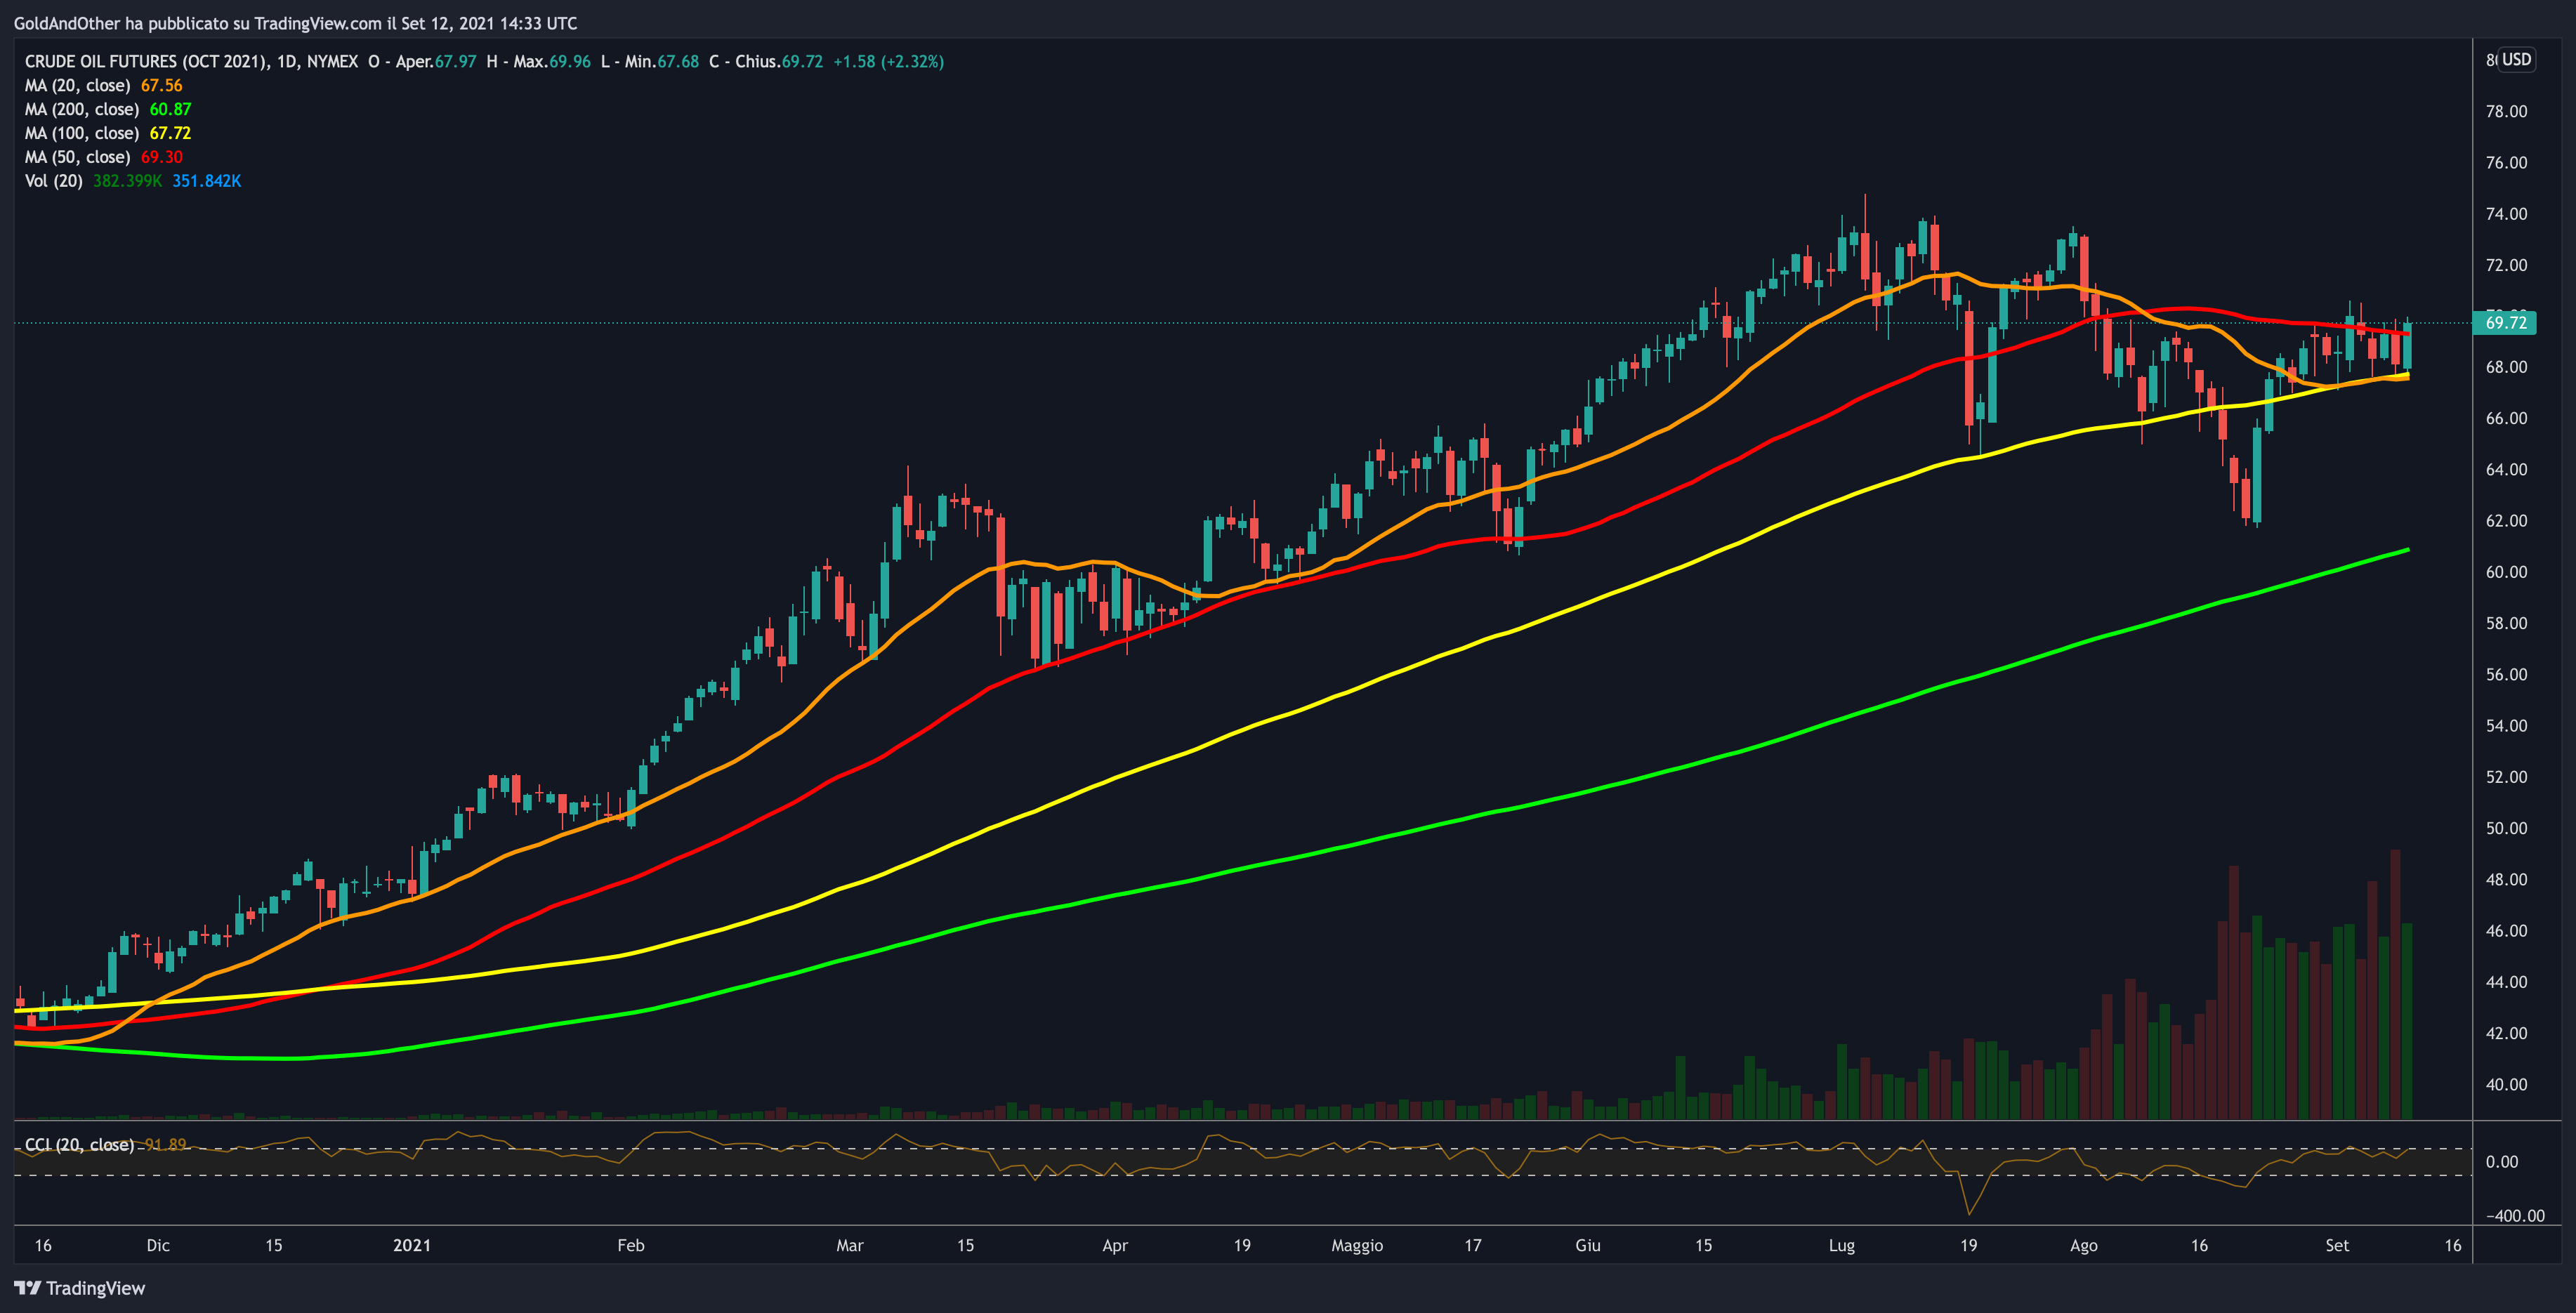Click the CCI (20, close) indicator label

pyautogui.click(x=79, y=1144)
